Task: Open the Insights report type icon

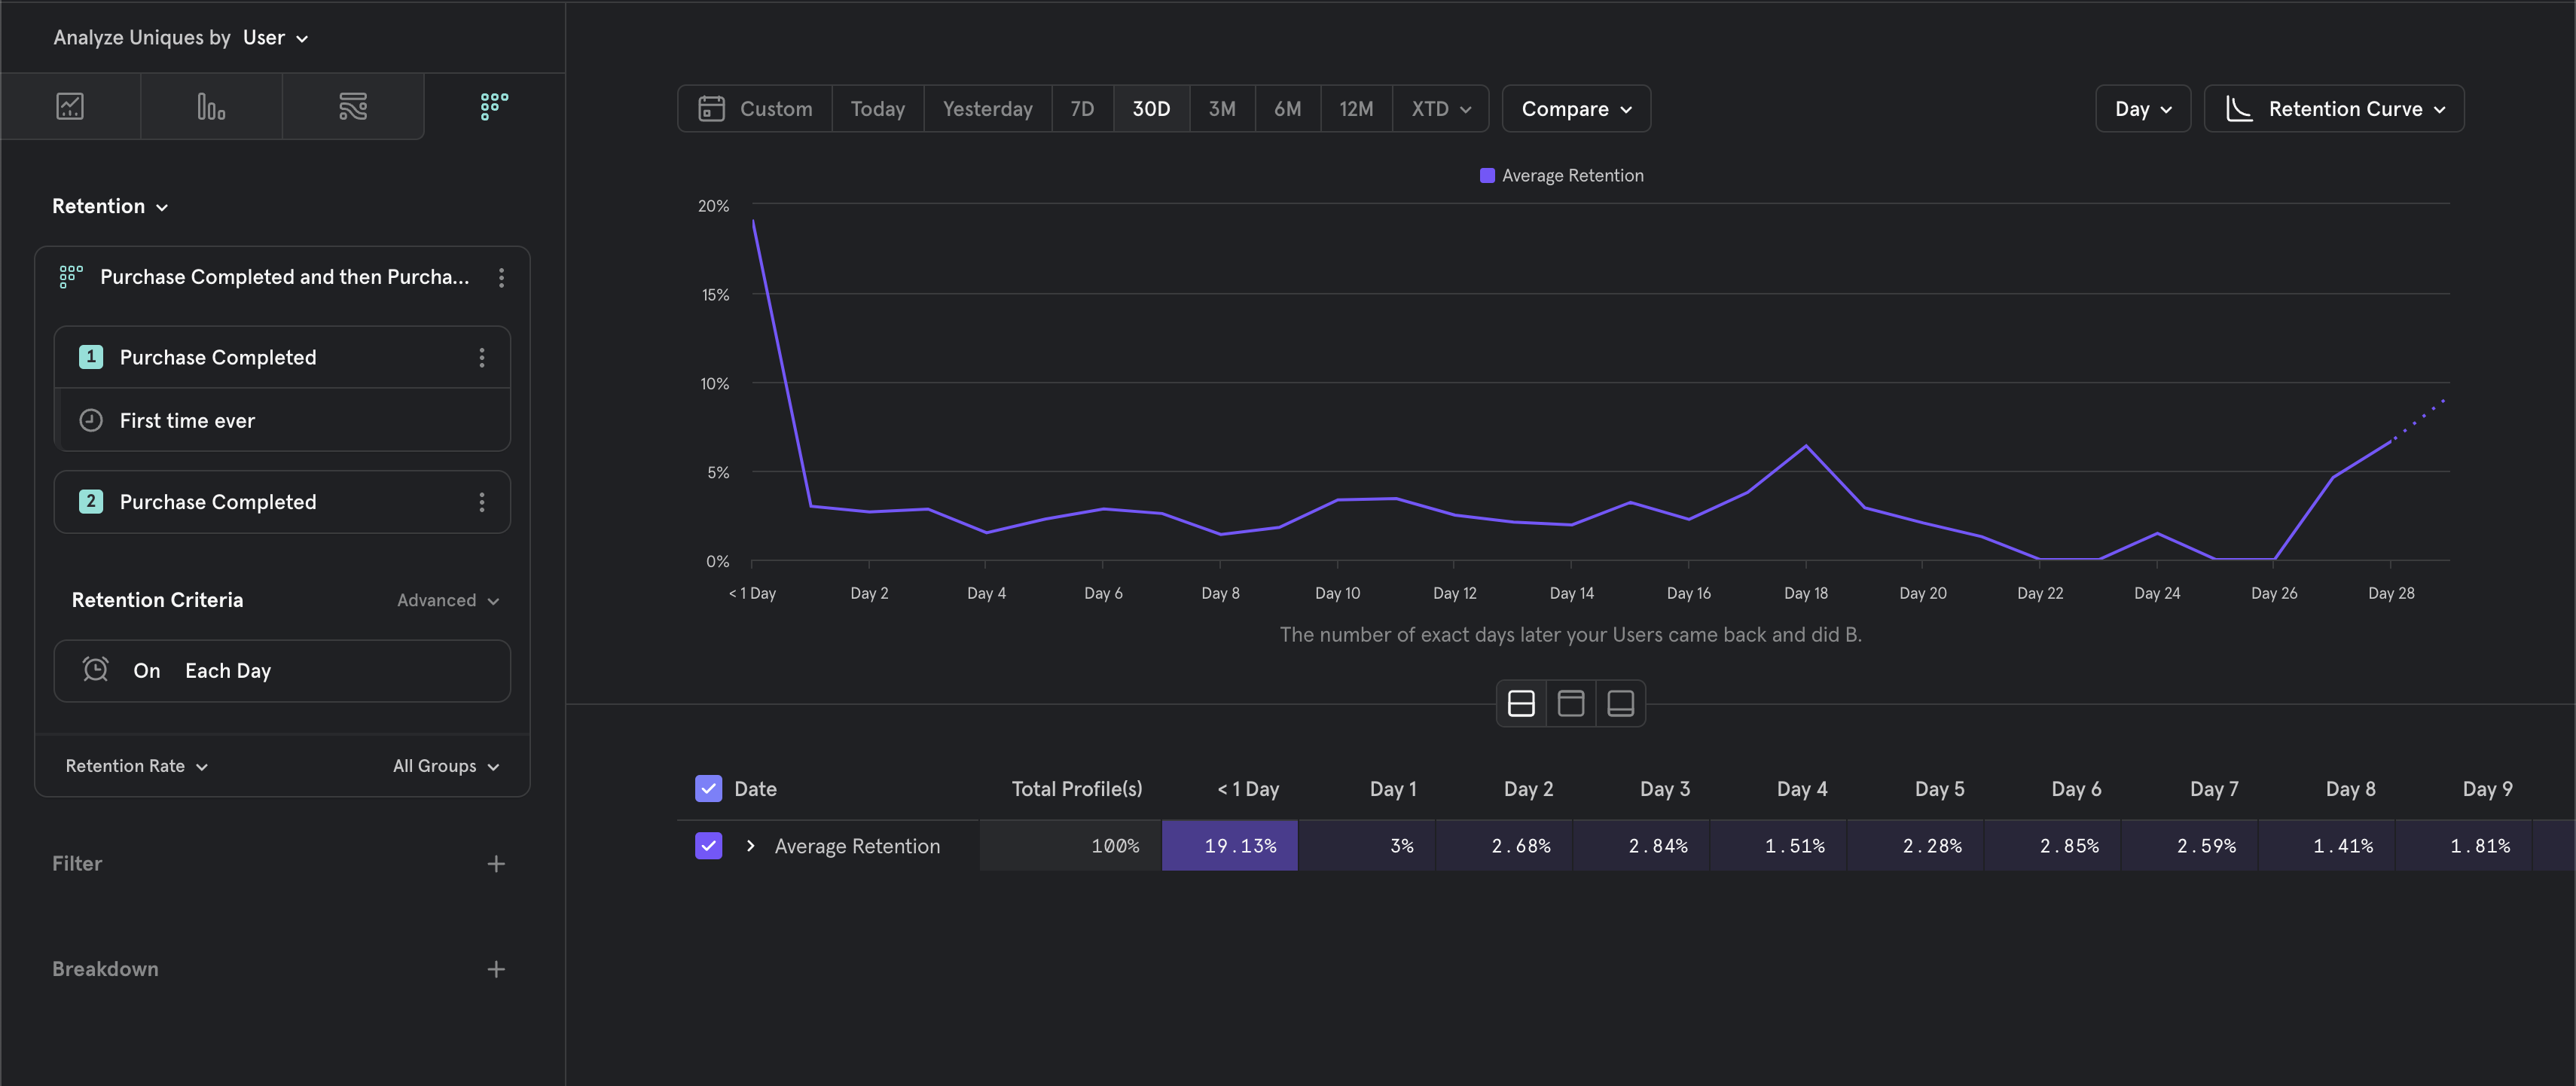Action: pos(70,106)
